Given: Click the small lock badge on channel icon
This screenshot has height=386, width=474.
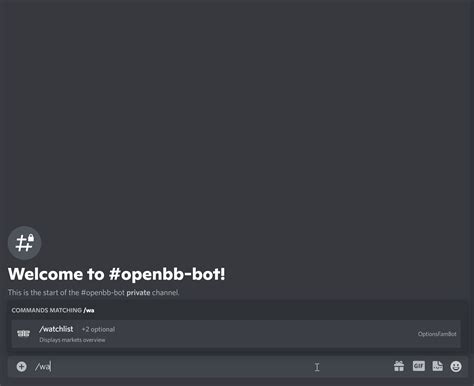Looking at the screenshot, I should pyautogui.click(x=31, y=238).
